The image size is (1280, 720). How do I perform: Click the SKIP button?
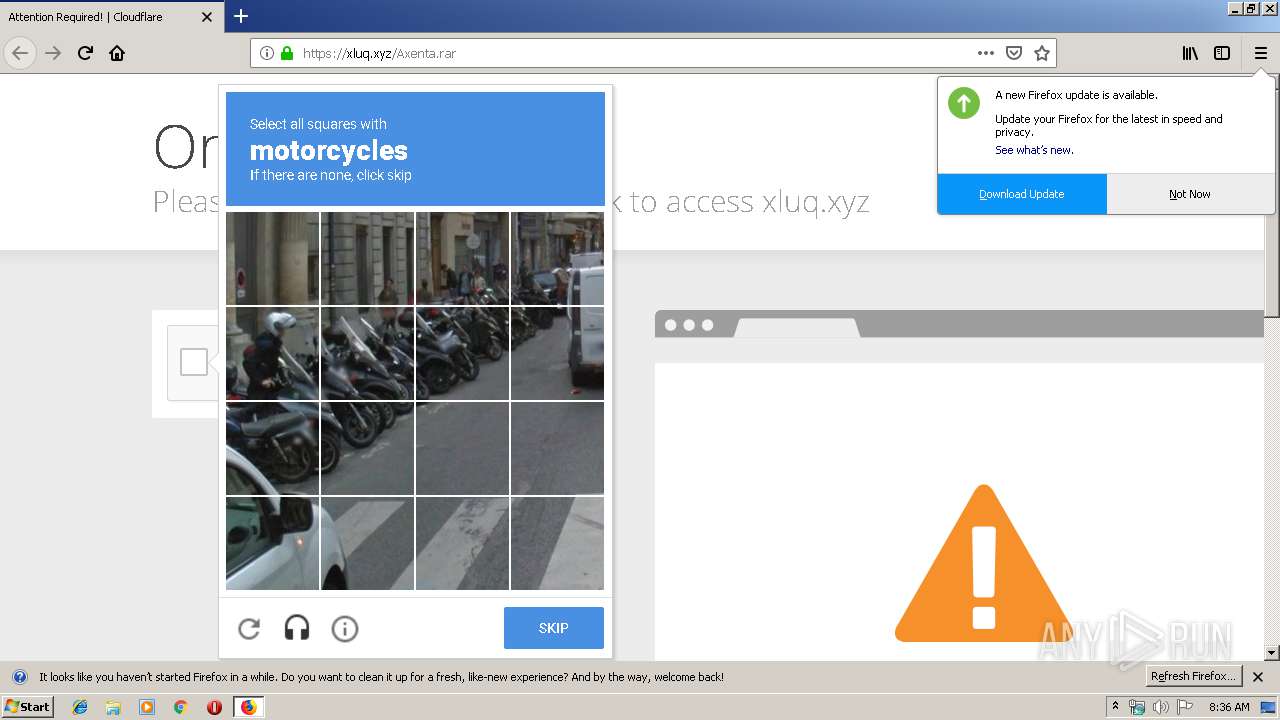click(x=554, y=628)
